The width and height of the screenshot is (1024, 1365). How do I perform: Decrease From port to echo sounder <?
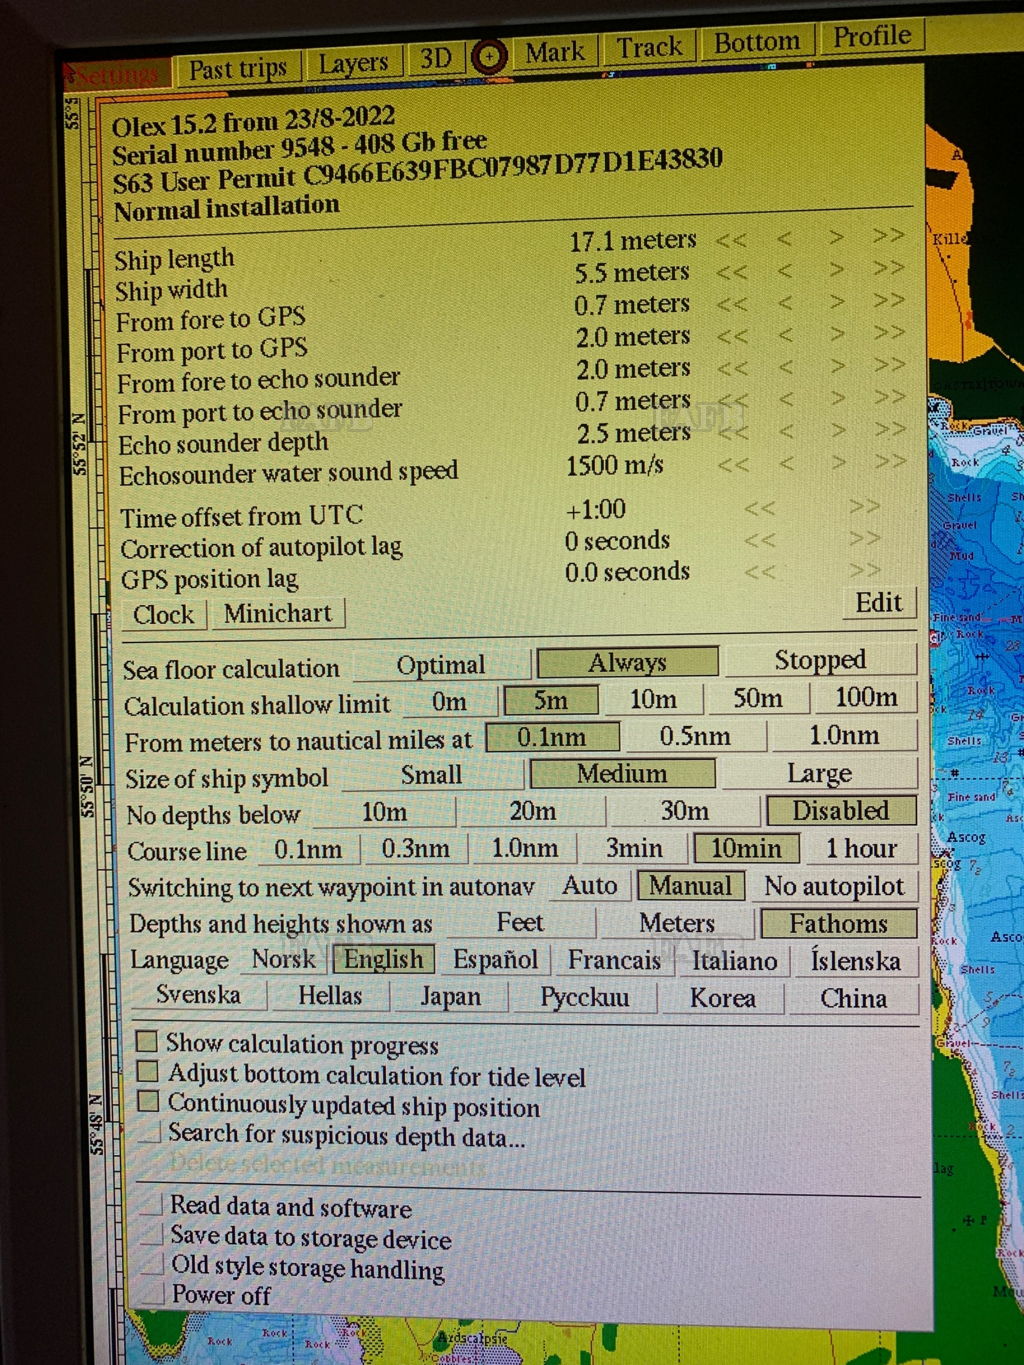[x=786, y=399]
